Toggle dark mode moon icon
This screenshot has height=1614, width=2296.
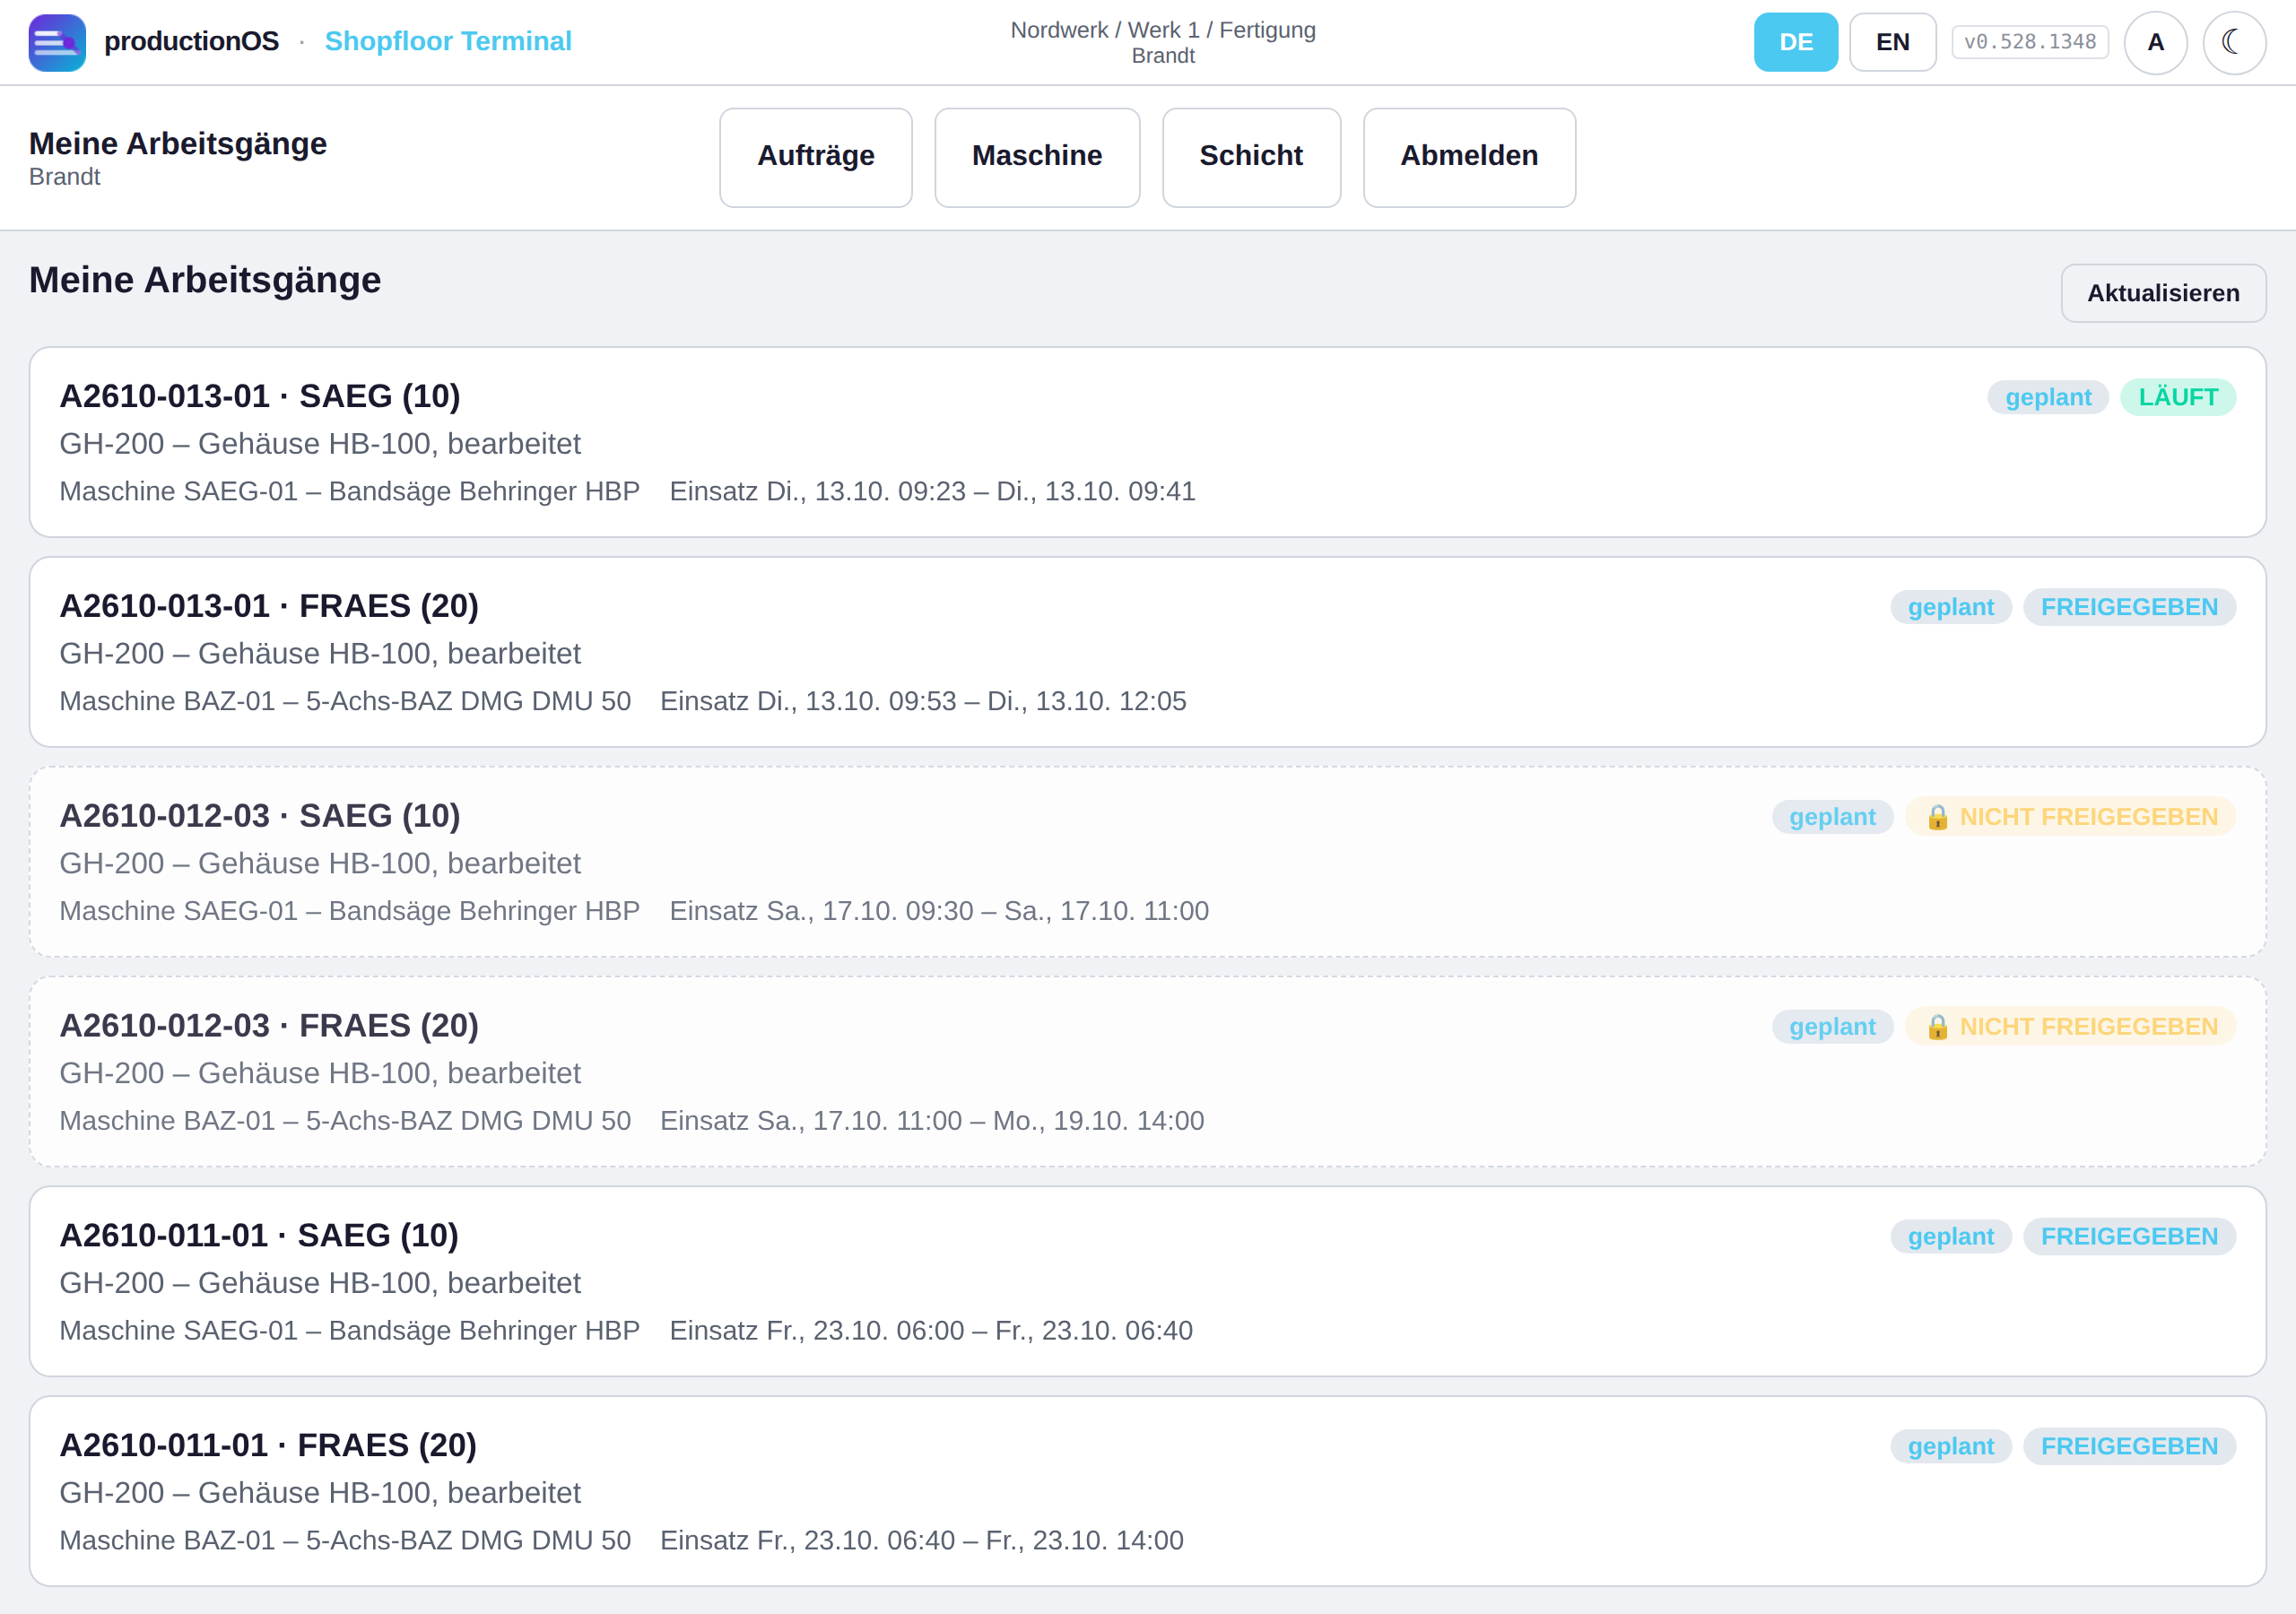tap(2234, 42)
